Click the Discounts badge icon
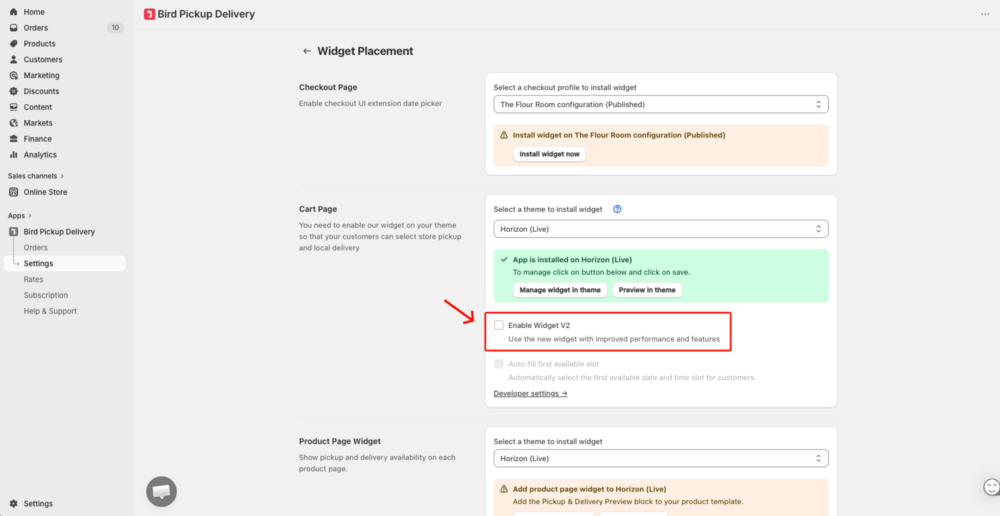The image size is (1000, 516). 13,91
